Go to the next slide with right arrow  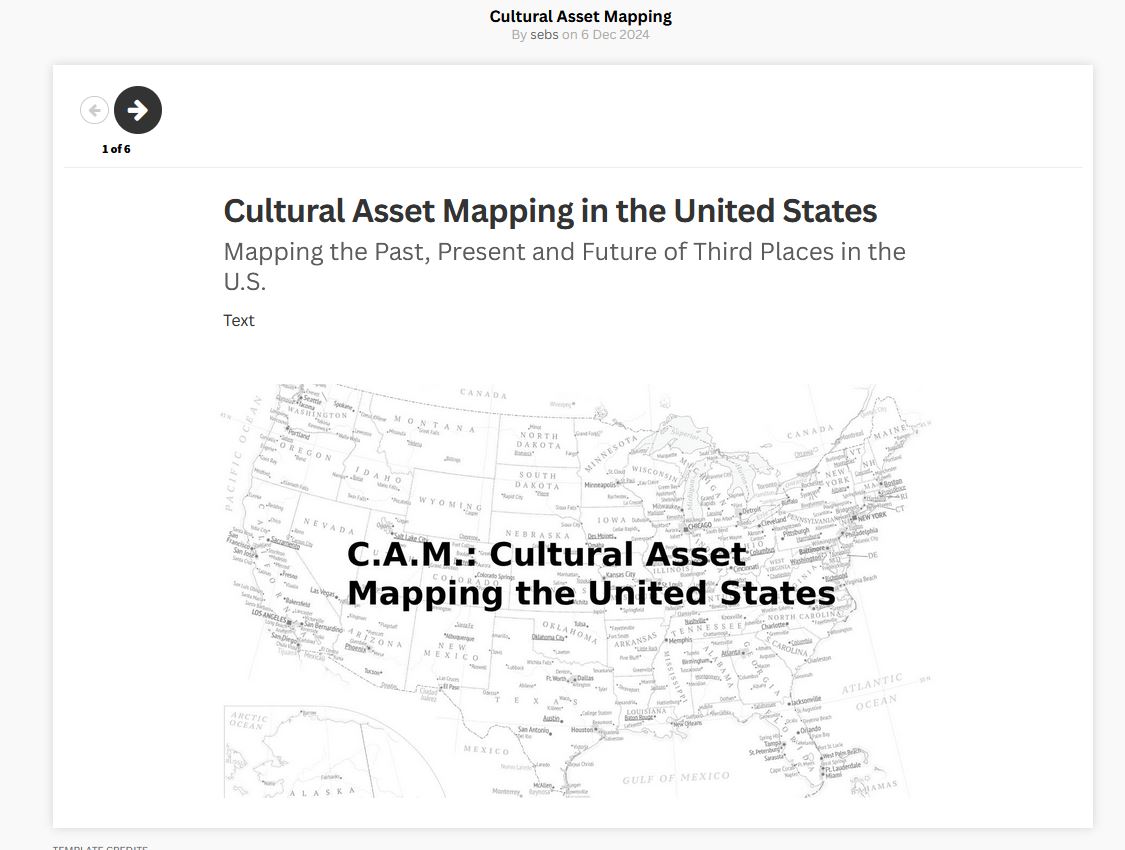tap(138, 110)
